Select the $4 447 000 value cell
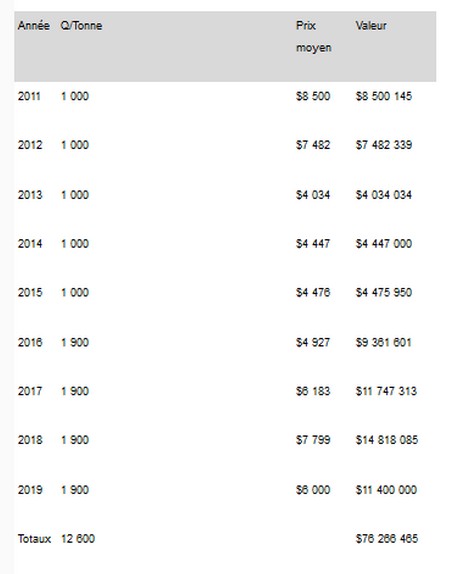The height and width of the screenshot is (574, 450). (384, 243)
